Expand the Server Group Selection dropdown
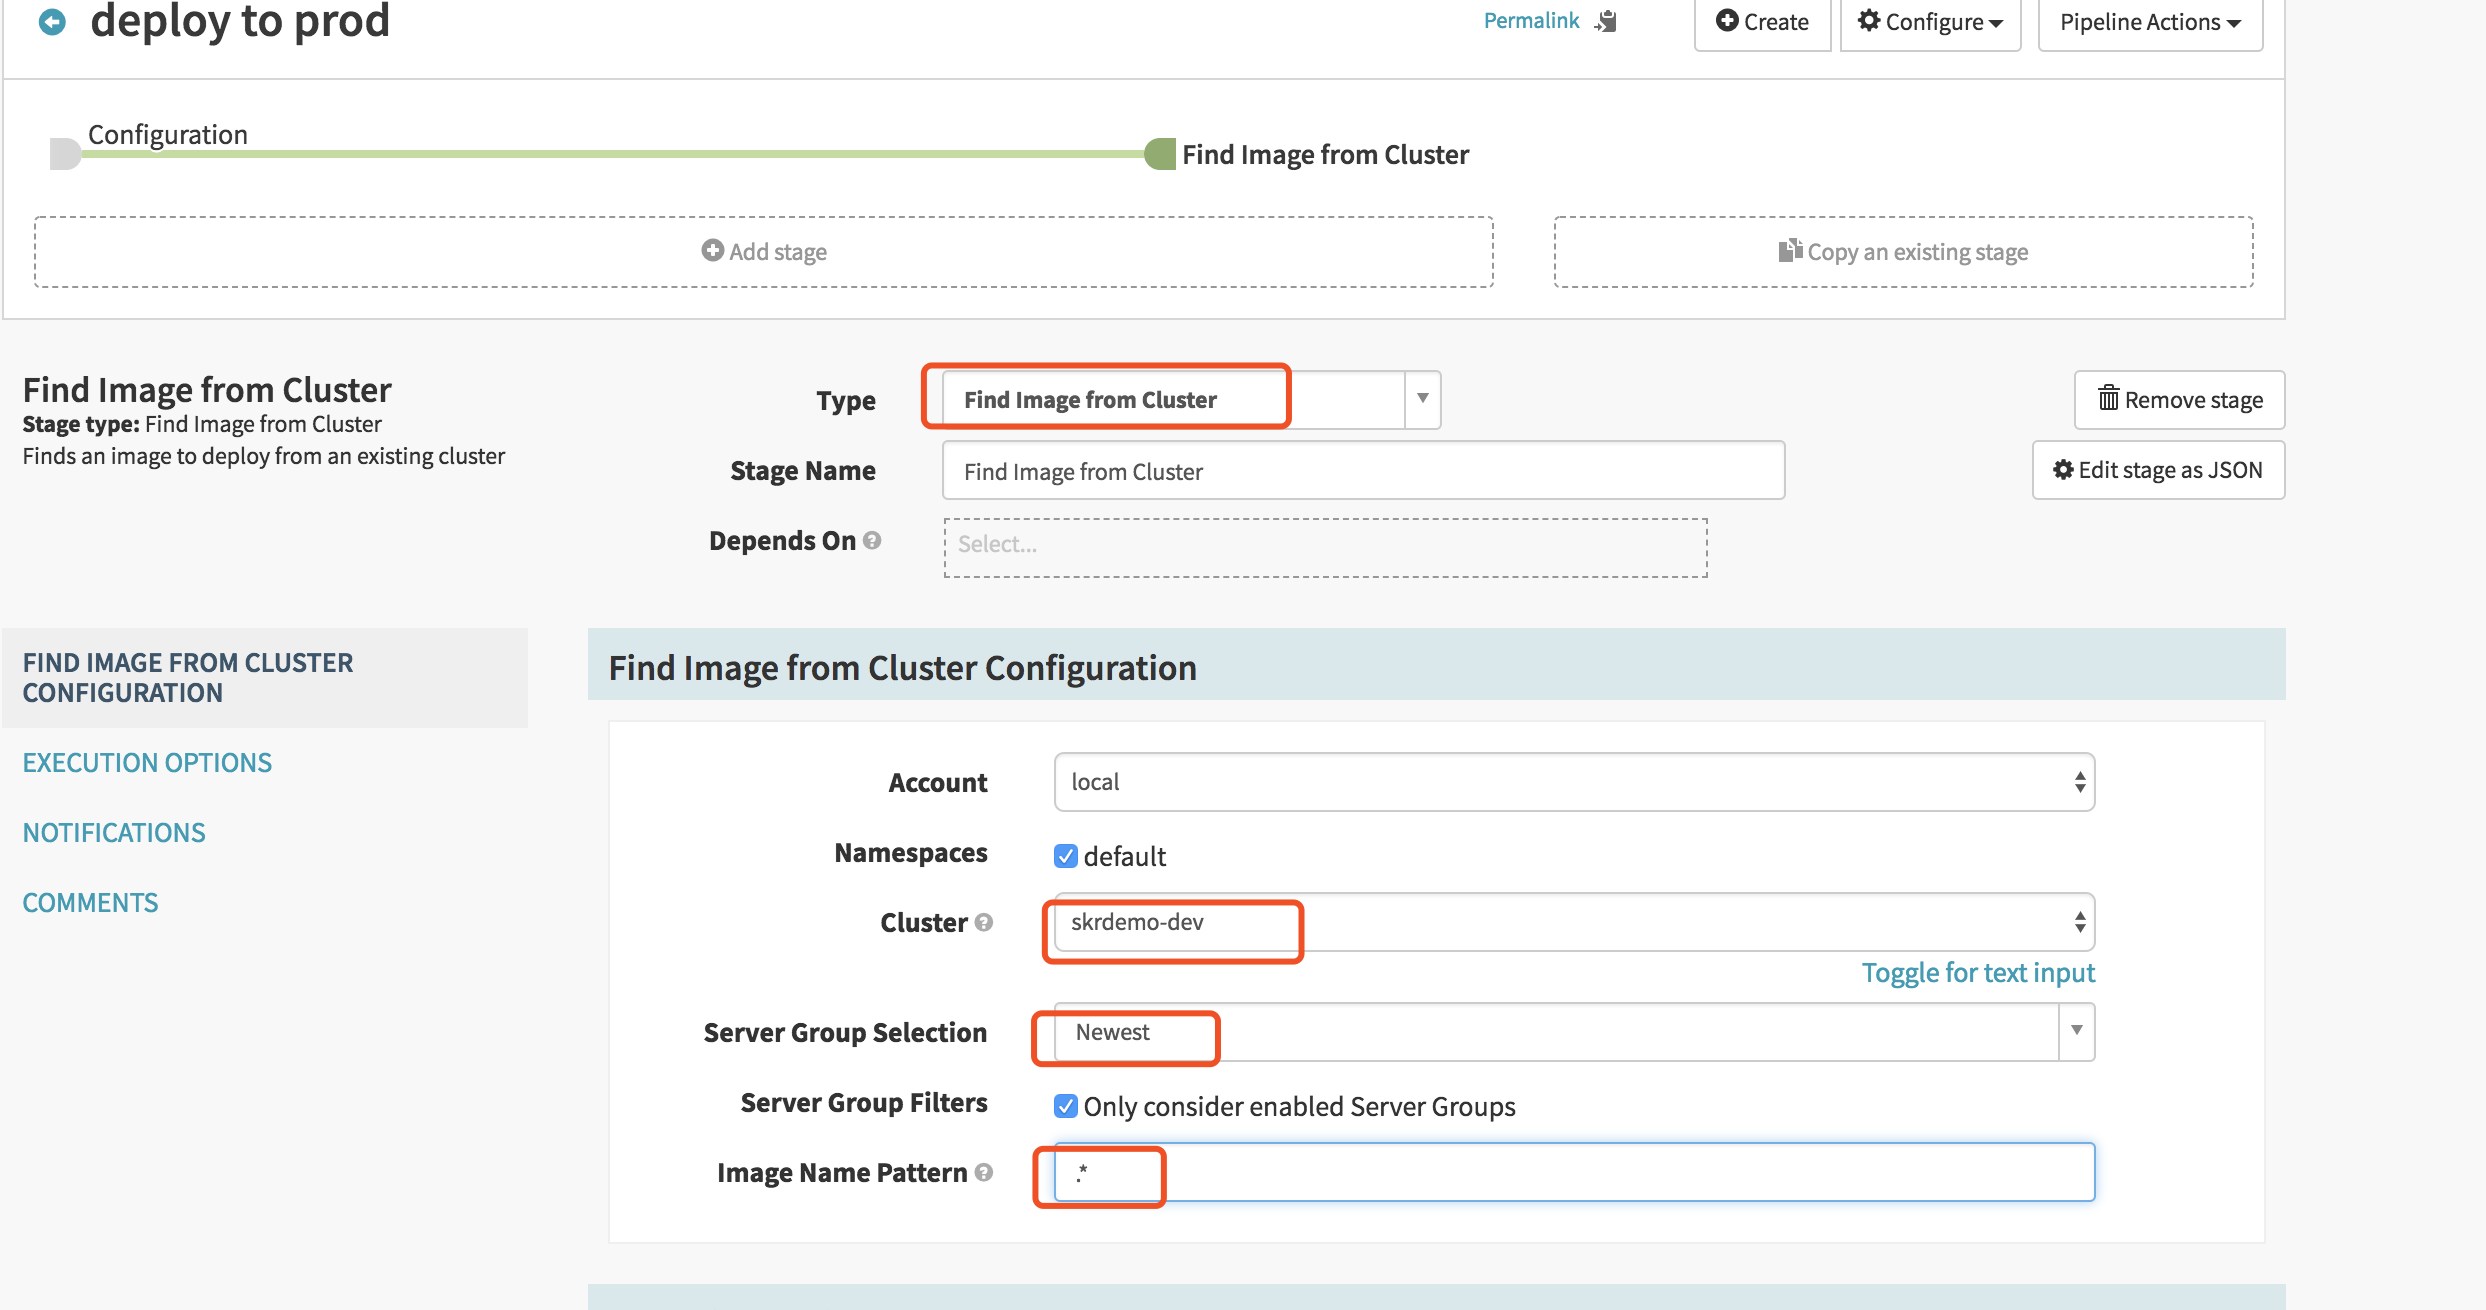This screenshot has height=1310, width=2486. pos(2076,1031)
